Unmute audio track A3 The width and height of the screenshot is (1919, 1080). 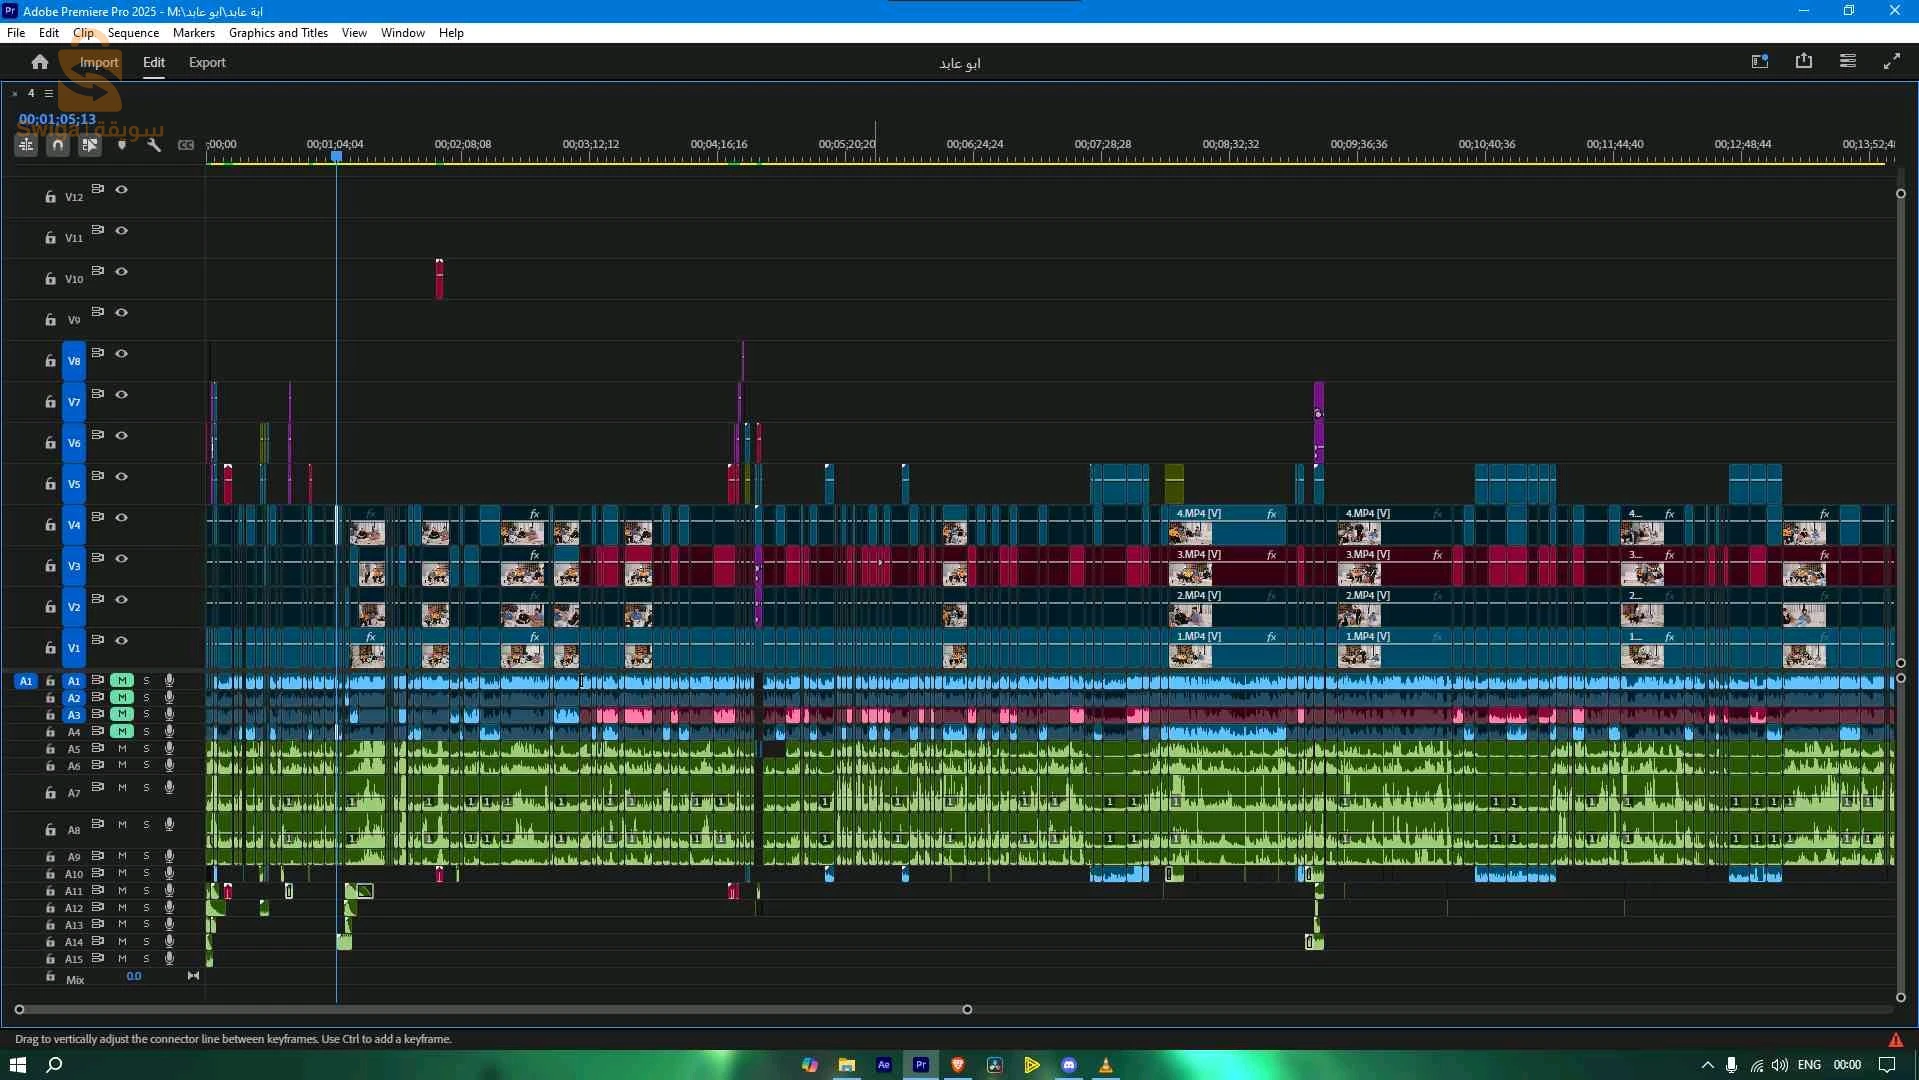pos(122,714)
